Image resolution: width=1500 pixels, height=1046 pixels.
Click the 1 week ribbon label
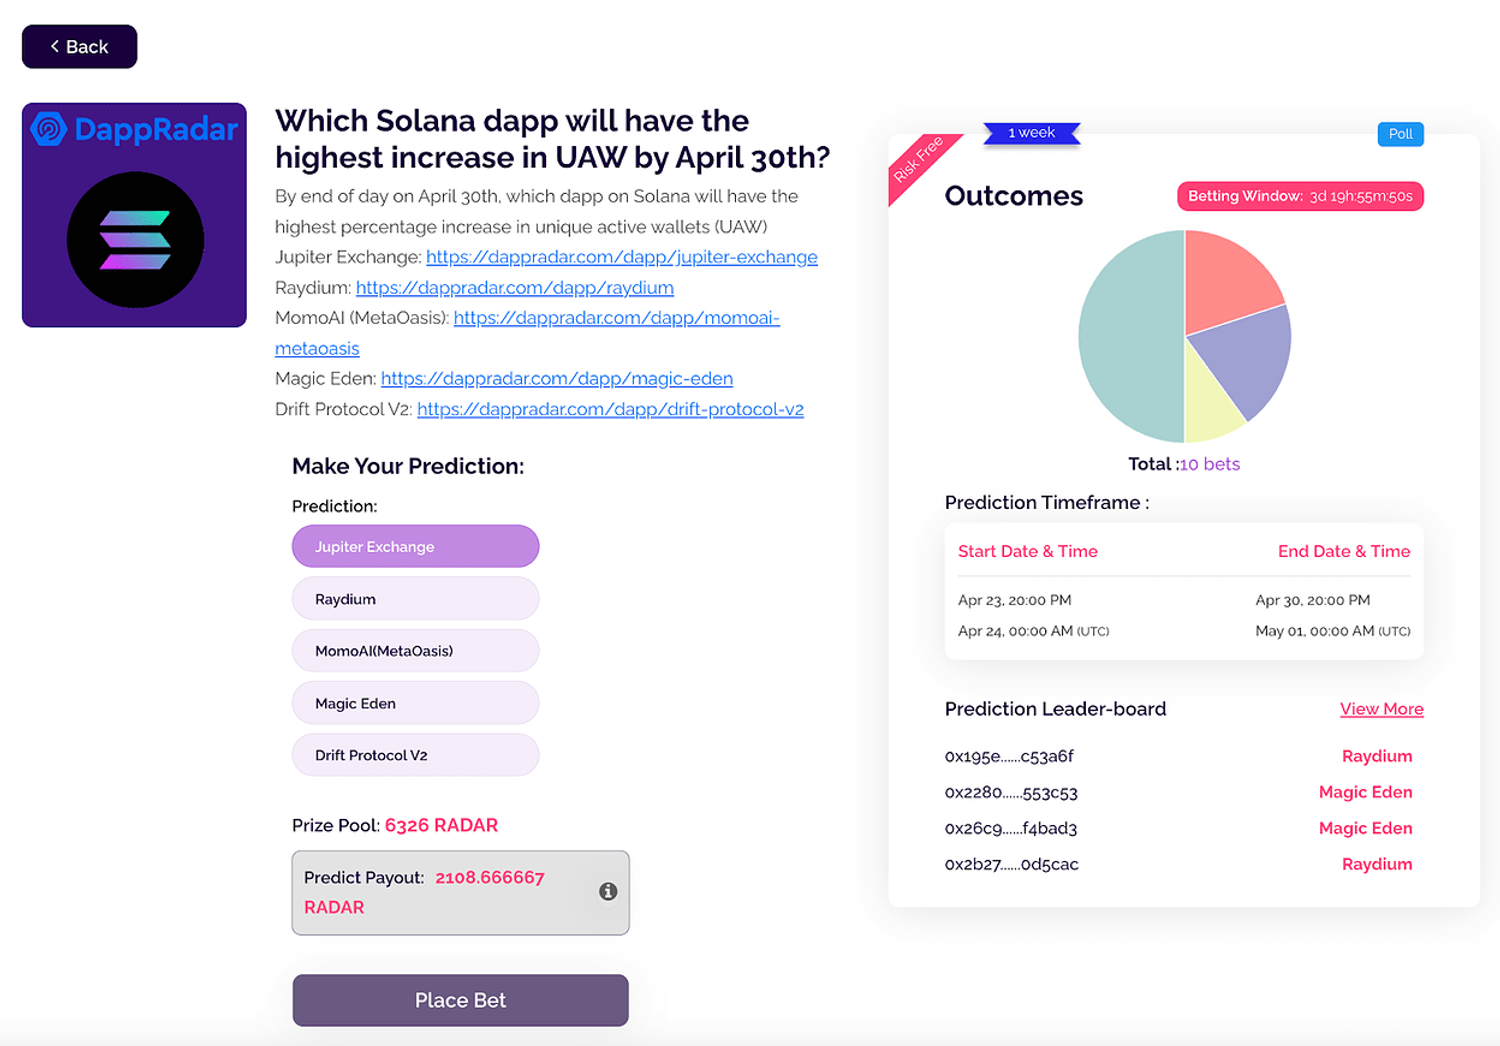(x=1031, y=133)
